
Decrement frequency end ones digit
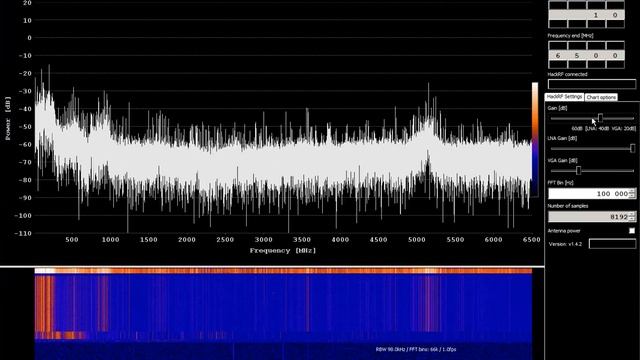pos(615,64)
